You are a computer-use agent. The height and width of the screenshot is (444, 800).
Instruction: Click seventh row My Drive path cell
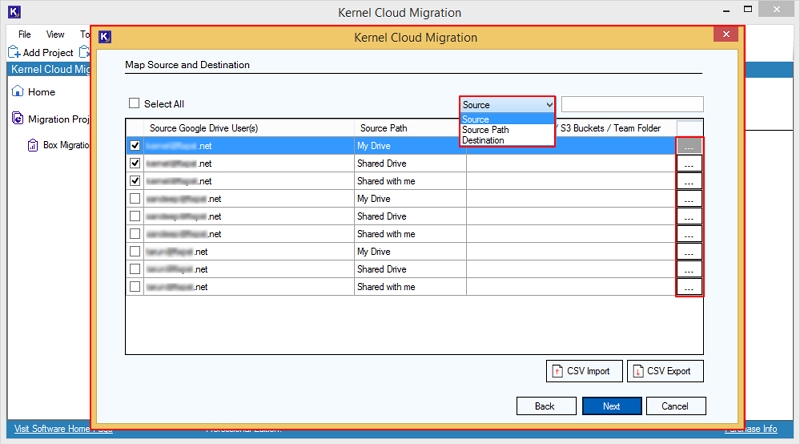tap(410, 251)
